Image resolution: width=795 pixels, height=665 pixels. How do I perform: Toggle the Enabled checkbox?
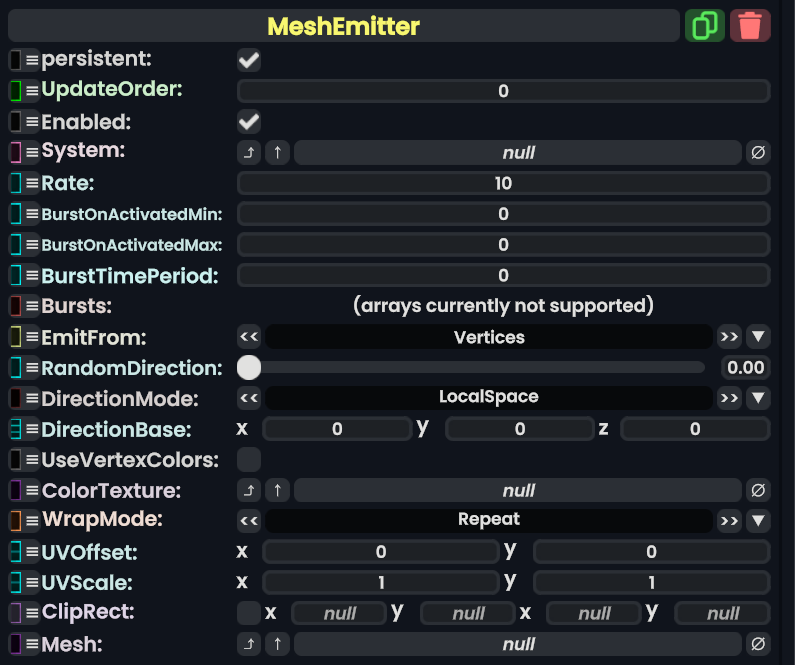(x=249, y=123)
